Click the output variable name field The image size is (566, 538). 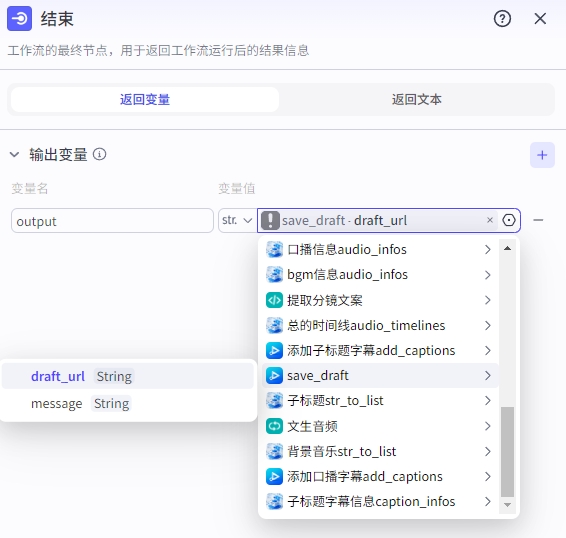pos(112,221)
